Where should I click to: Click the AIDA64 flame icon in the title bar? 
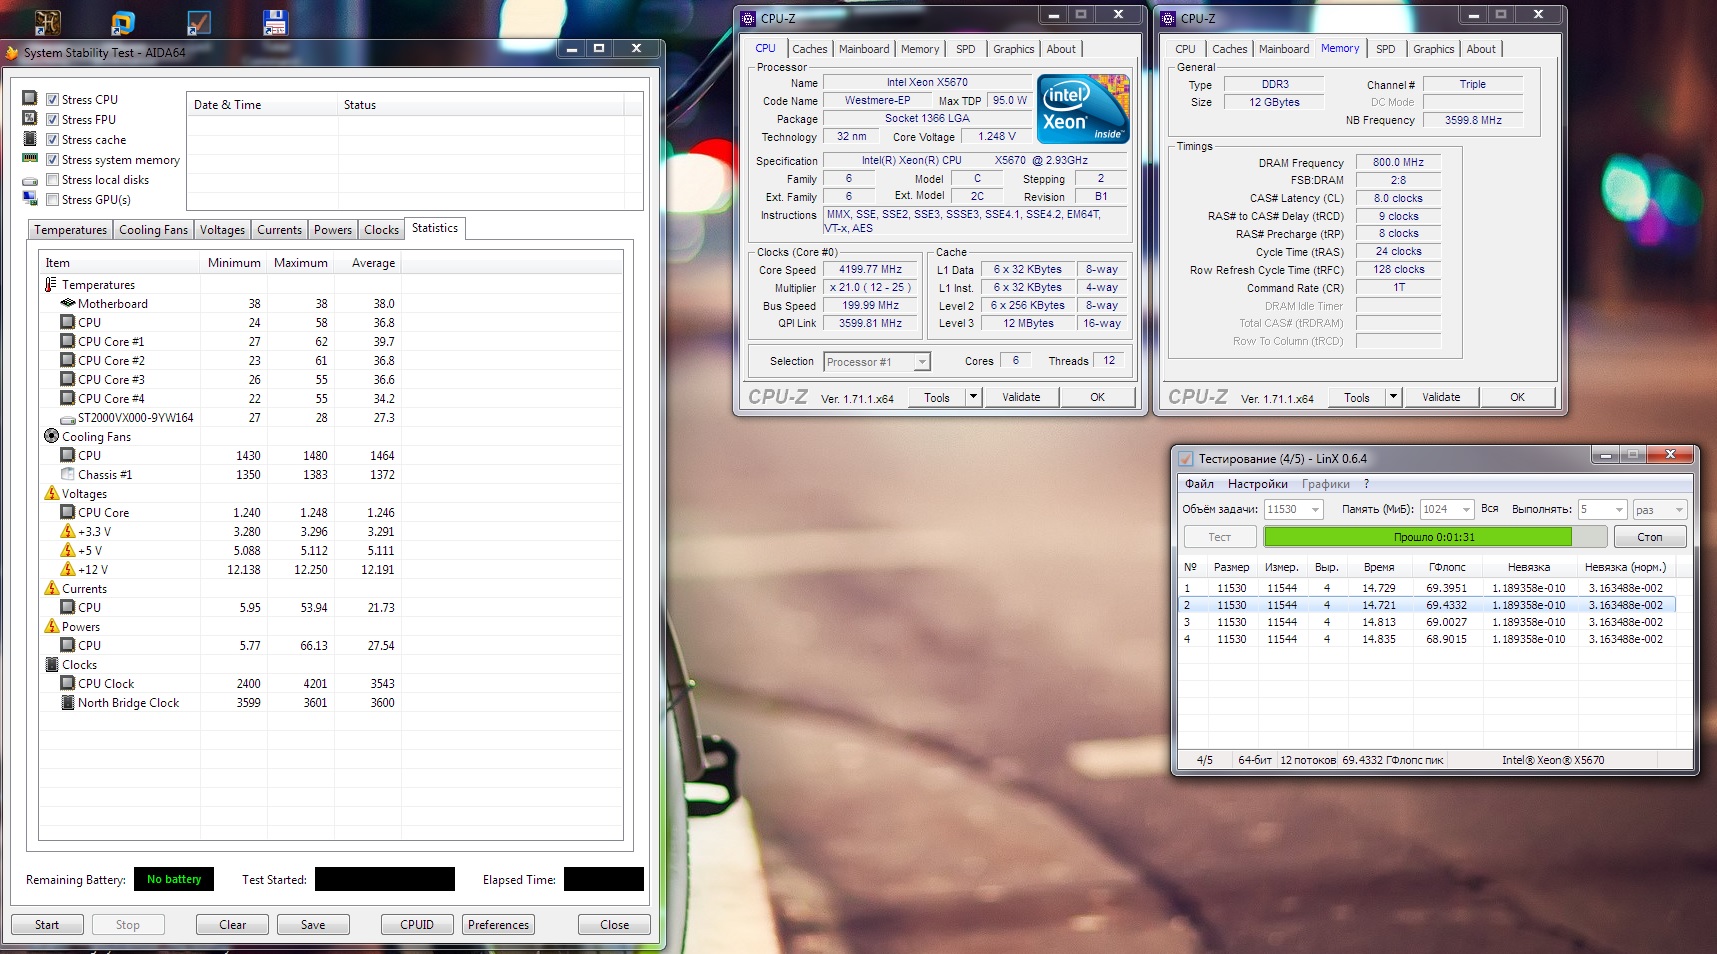[11, 52]
